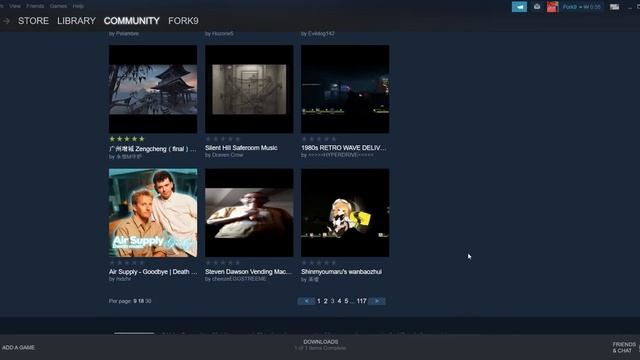Click the star rating under Air Supply item
640x360 pixels.
127,263
